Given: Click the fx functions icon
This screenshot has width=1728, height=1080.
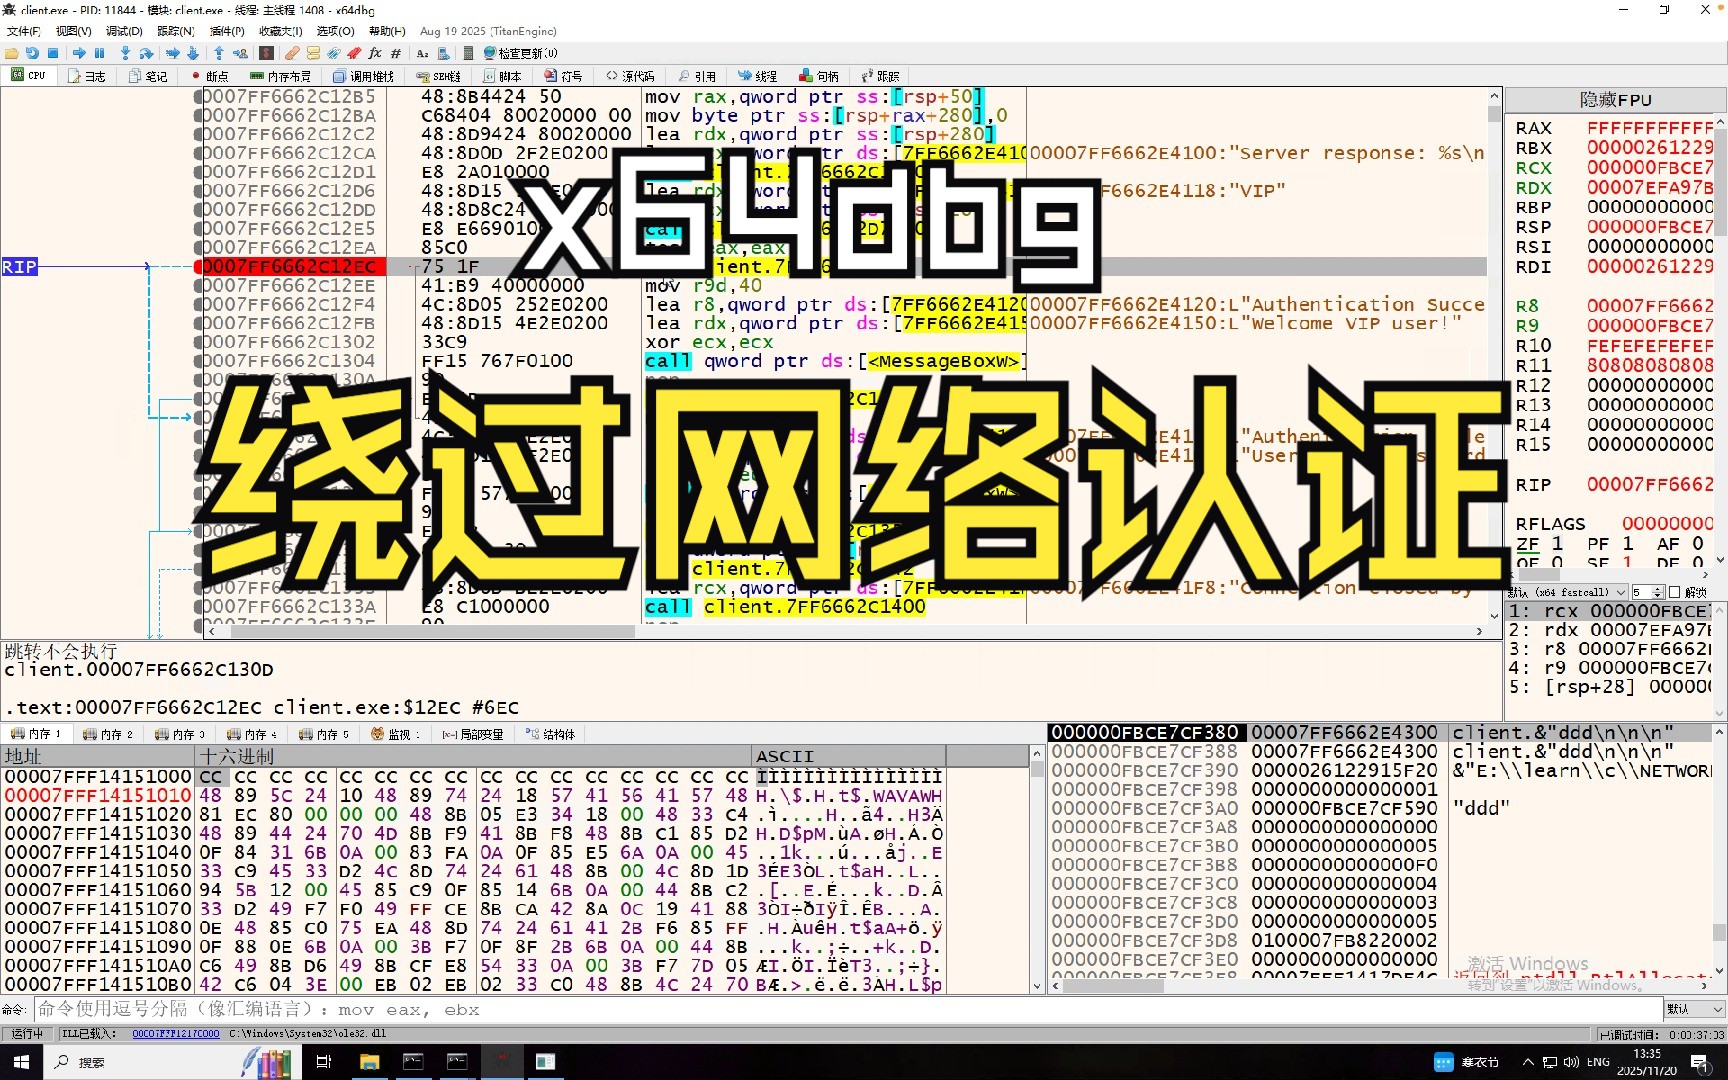Looking at the screenshot, I should (x=375, y=53).
